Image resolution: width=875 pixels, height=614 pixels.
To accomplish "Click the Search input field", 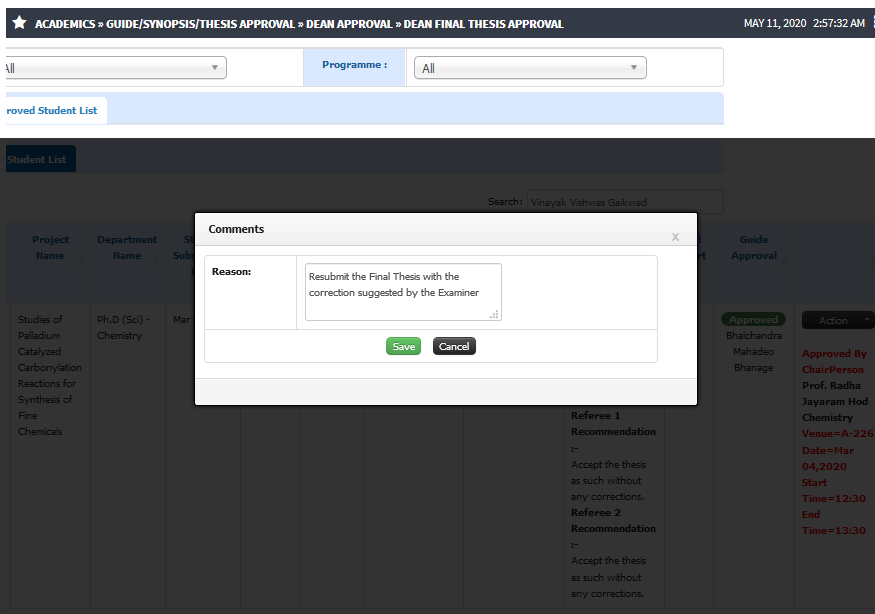I will click(625, 202).
